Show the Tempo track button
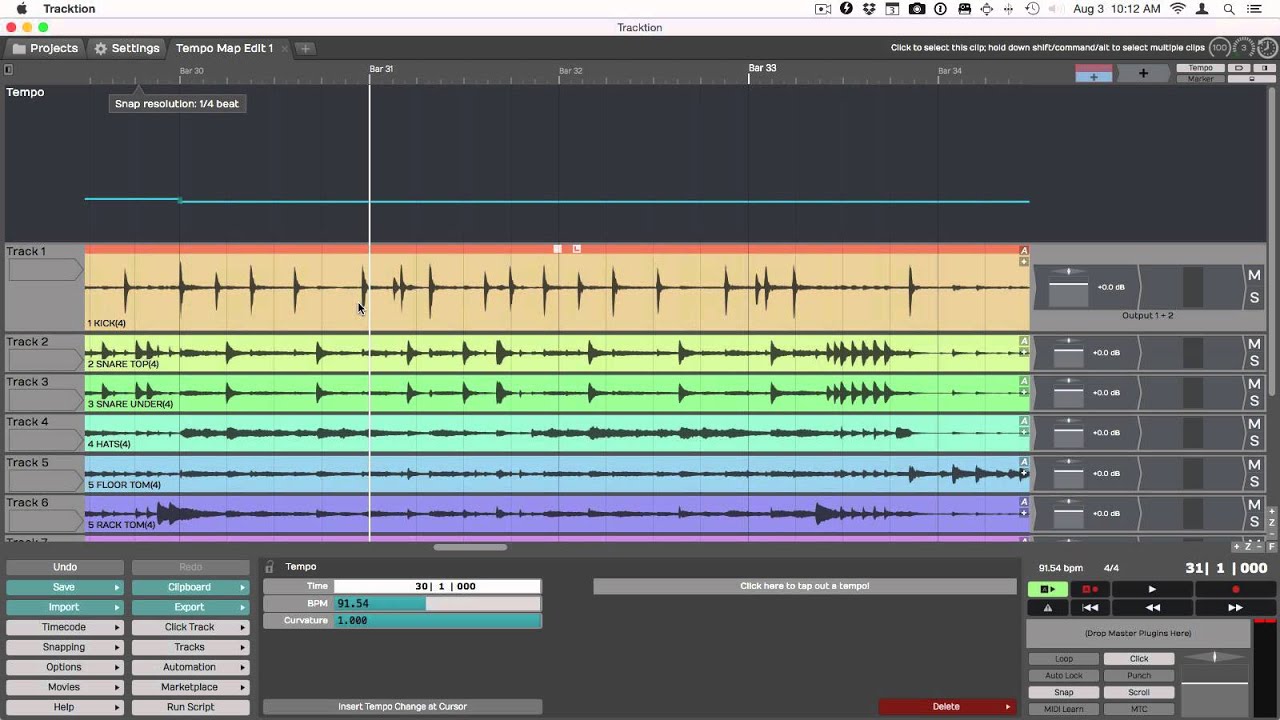Viewport: 1280px width, 720px height. pos(1200,68)
